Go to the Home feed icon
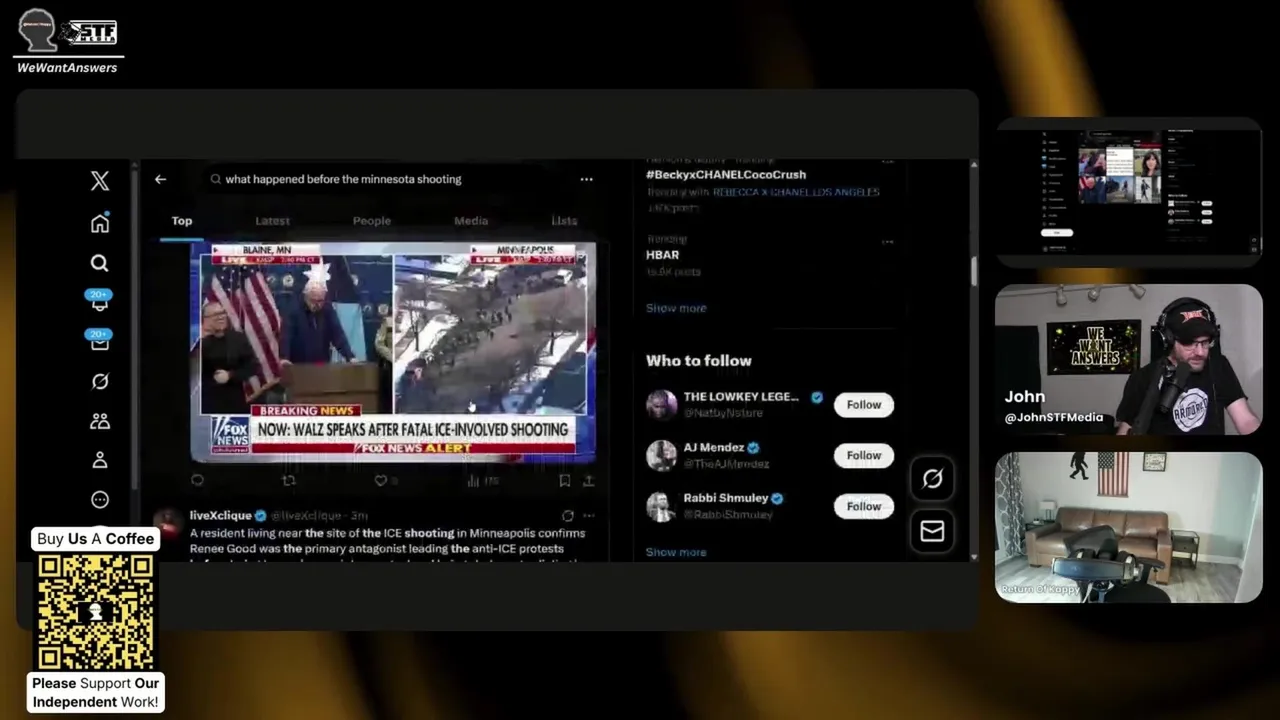This screenshot has height=720, width=1280. 100,223
